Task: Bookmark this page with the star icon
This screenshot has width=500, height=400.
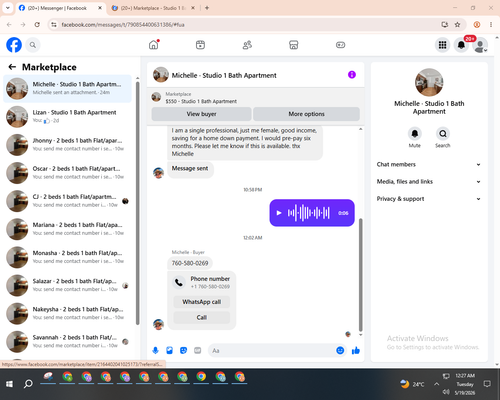Action: [457, 25]
